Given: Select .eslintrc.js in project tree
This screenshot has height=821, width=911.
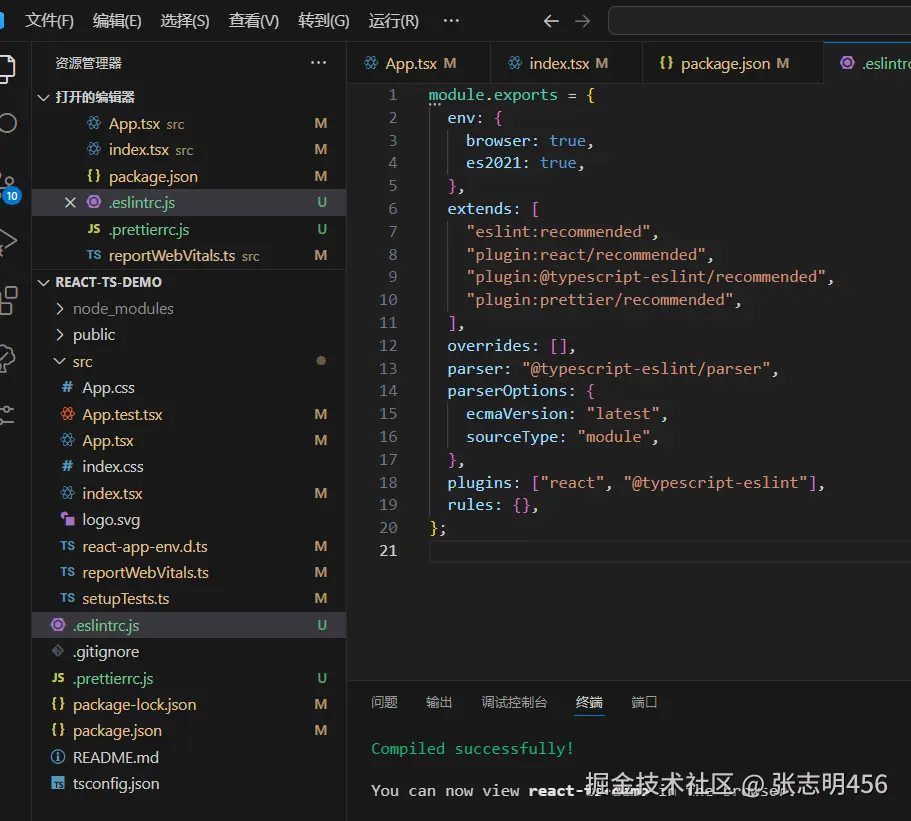Looking at the screenshot, I should click(189, 625).
